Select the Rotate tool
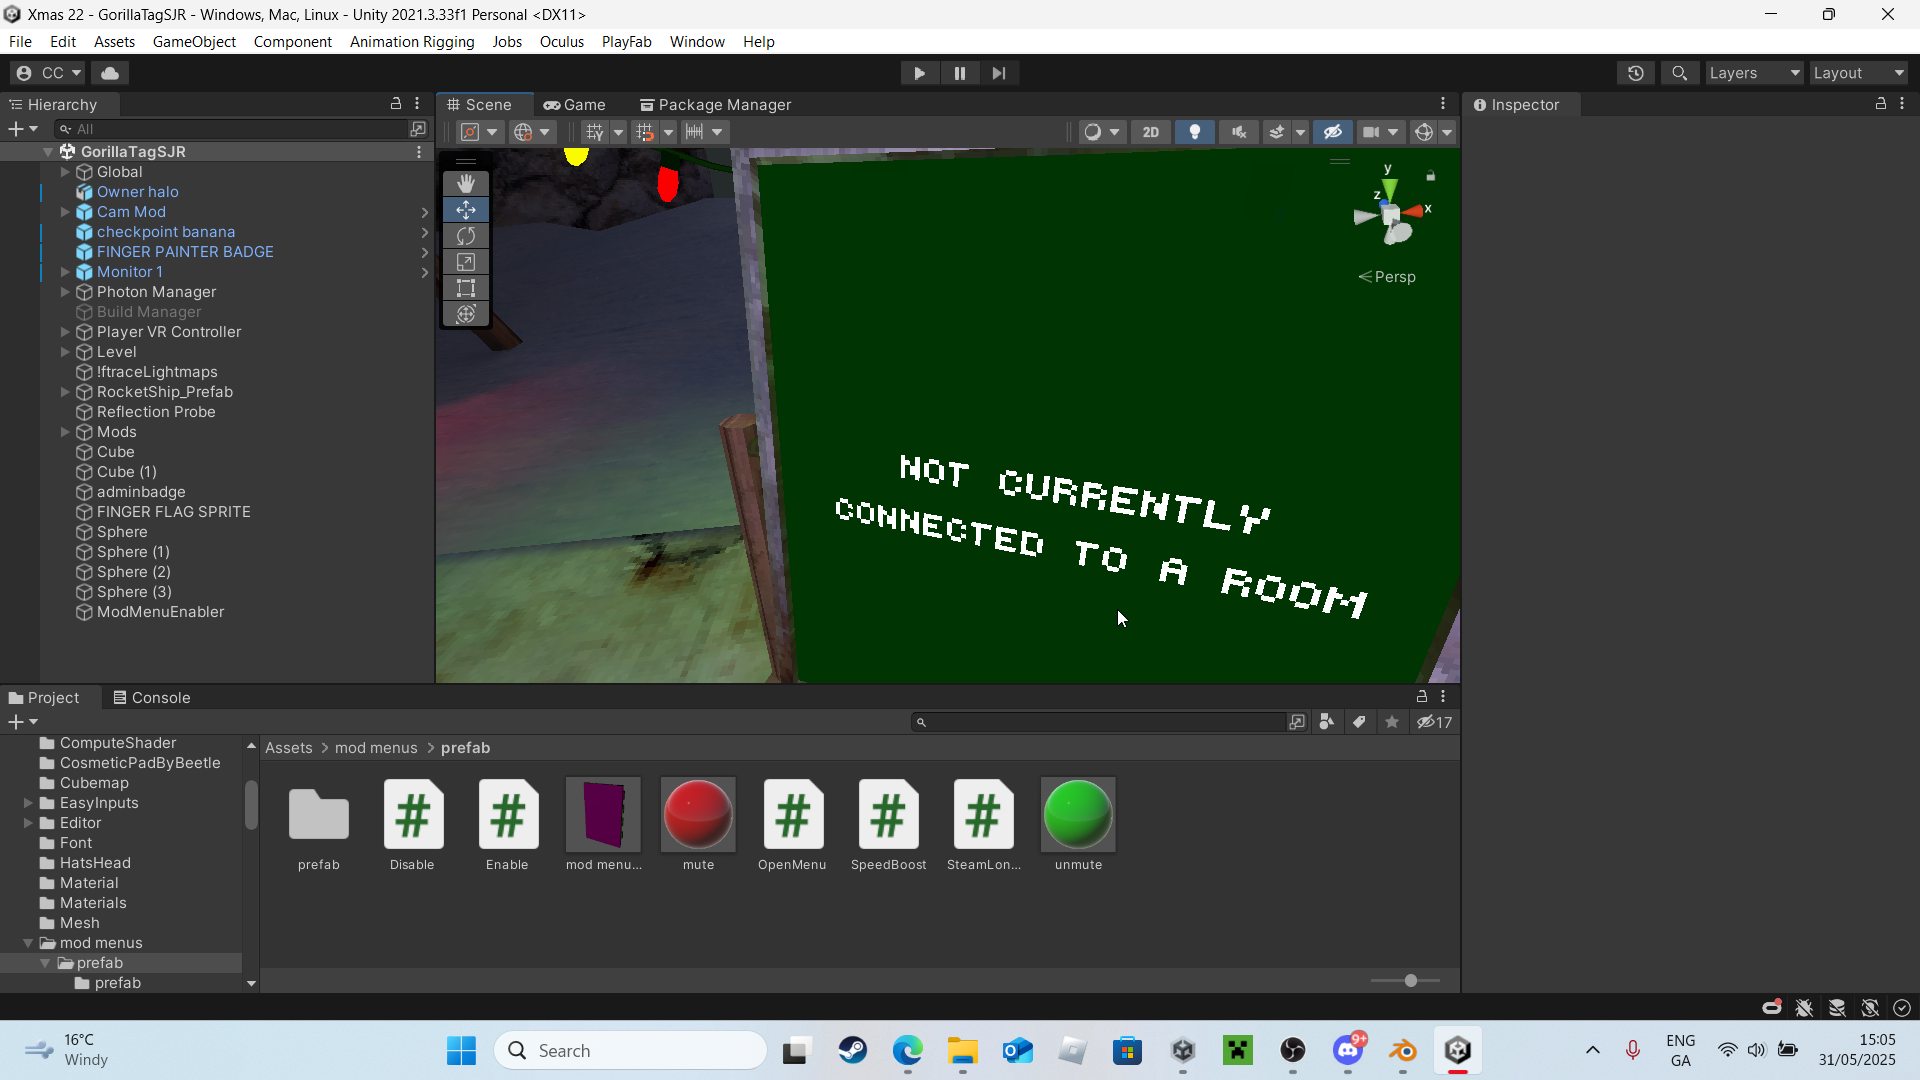Screen dimensions: 1920x1080 466,236
